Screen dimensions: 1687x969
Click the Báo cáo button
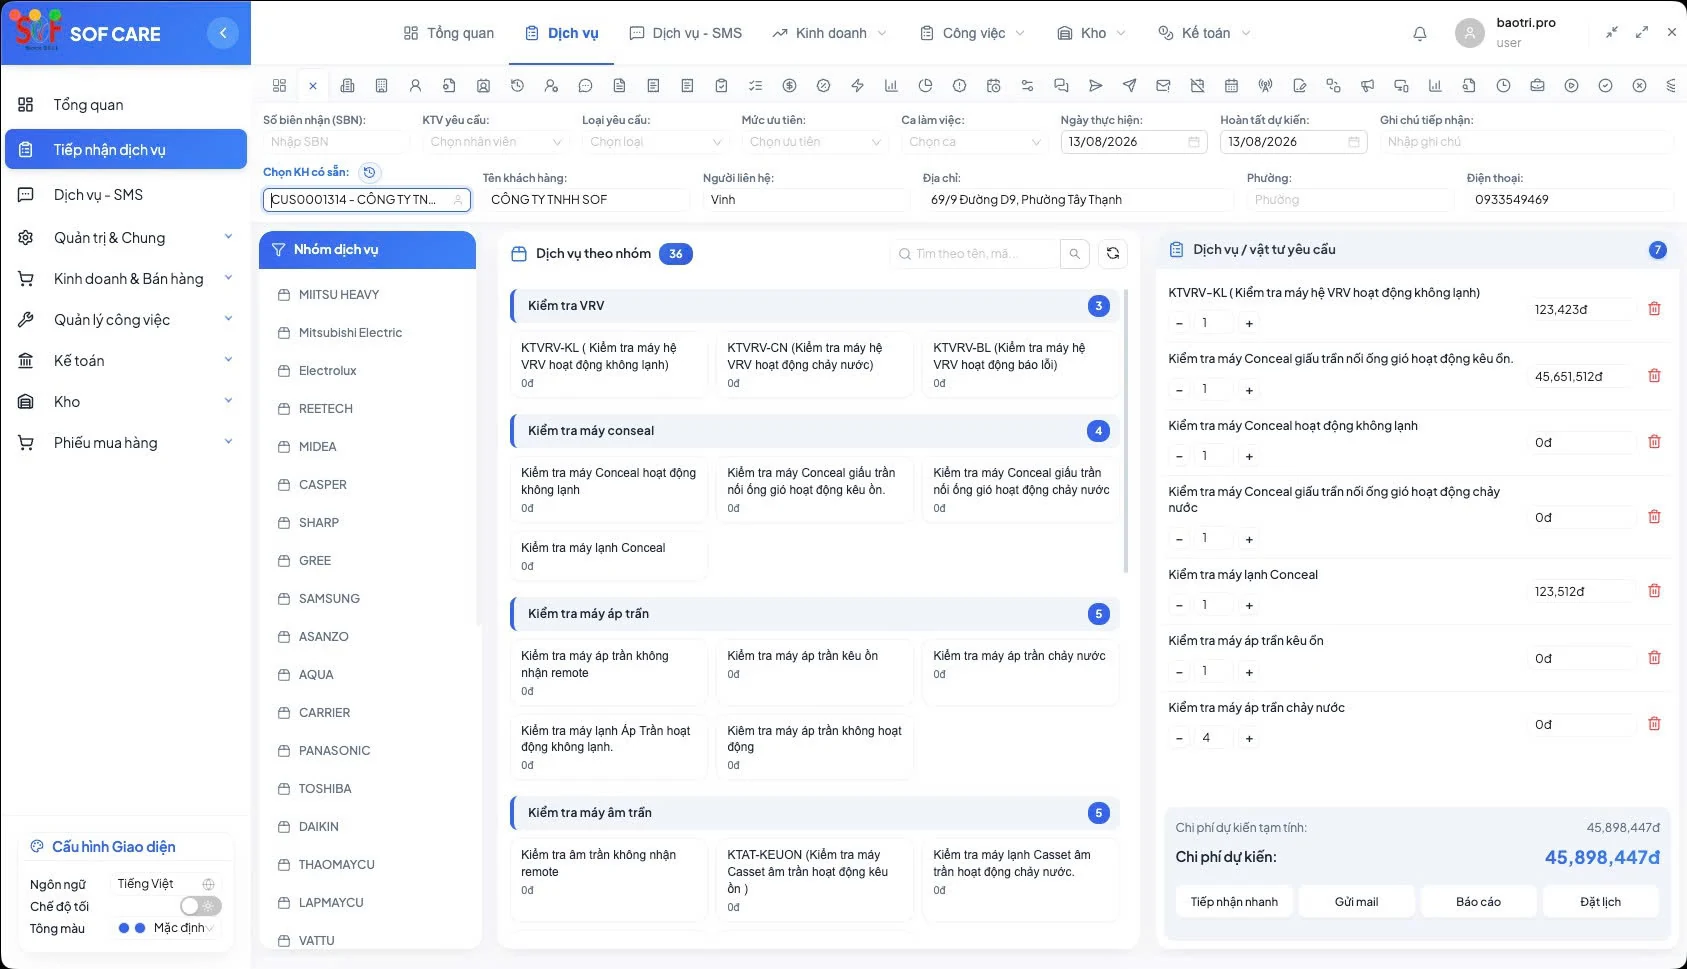[1478, 902]
